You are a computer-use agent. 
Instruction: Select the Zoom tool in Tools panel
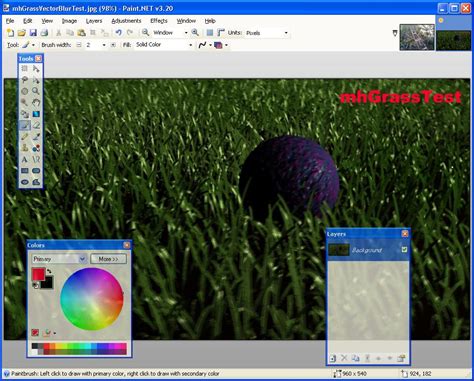coord(36,91)
